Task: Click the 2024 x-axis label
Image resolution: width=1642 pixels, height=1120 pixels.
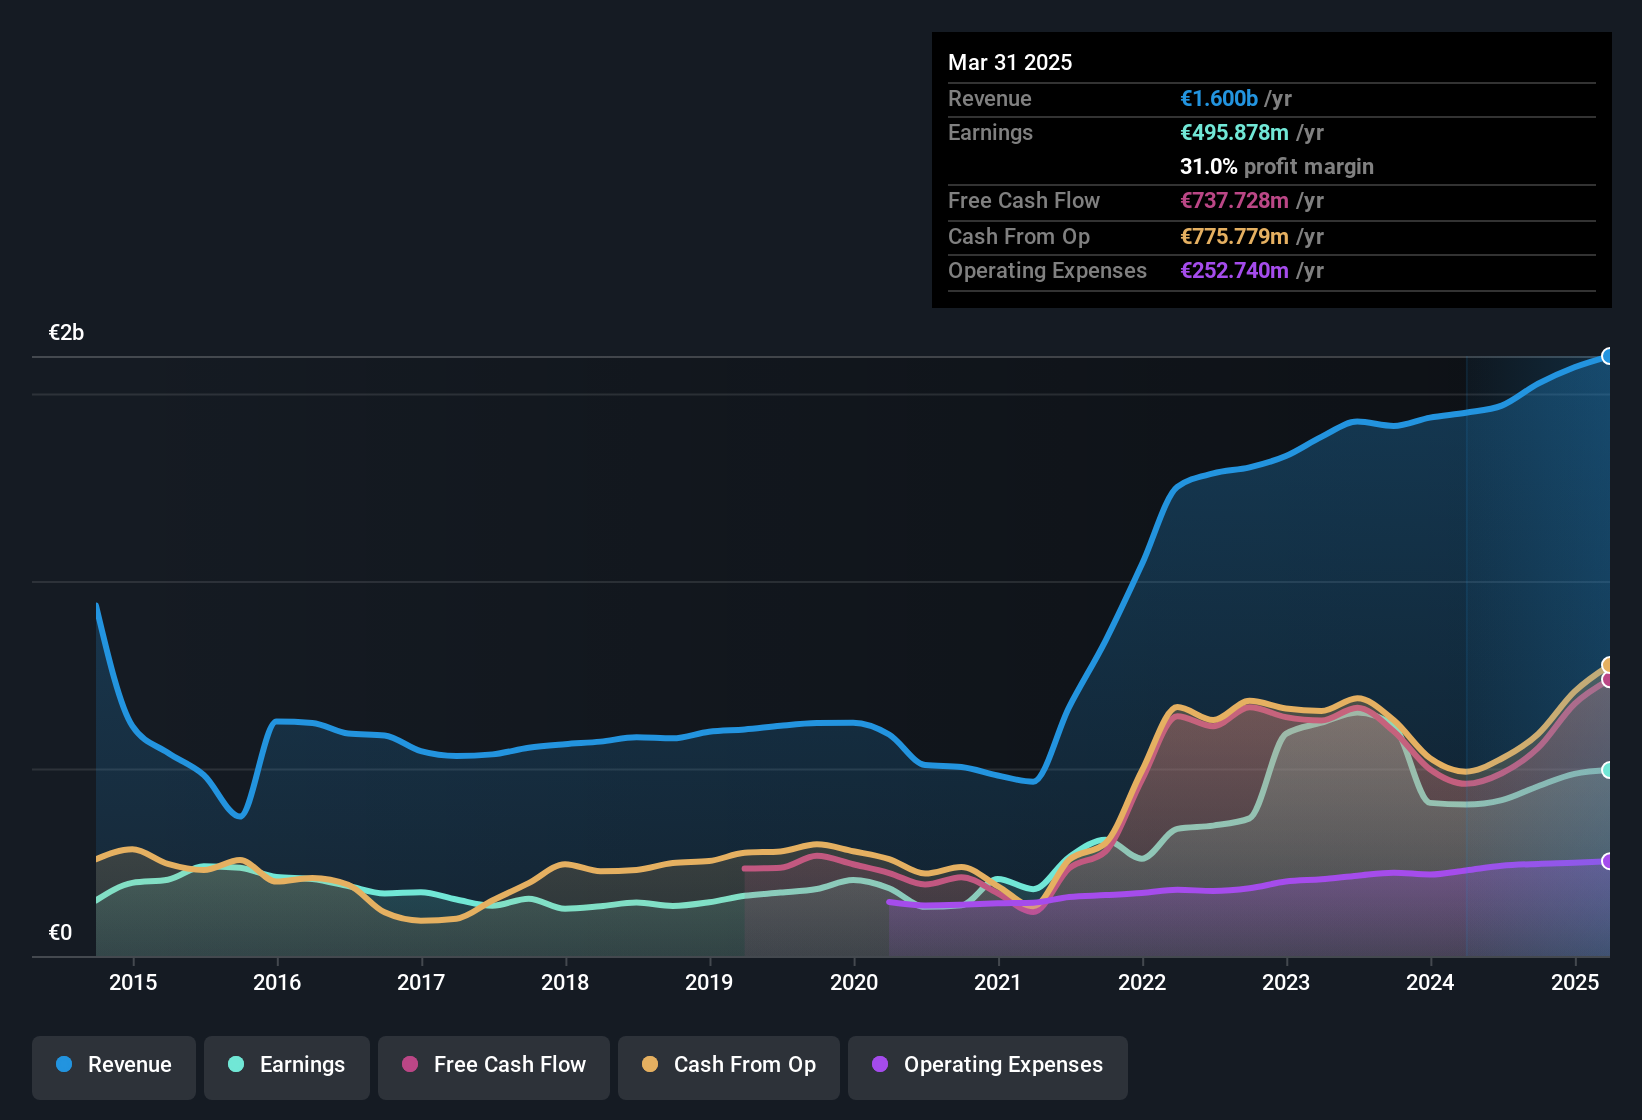Action: coord(1430,982)
